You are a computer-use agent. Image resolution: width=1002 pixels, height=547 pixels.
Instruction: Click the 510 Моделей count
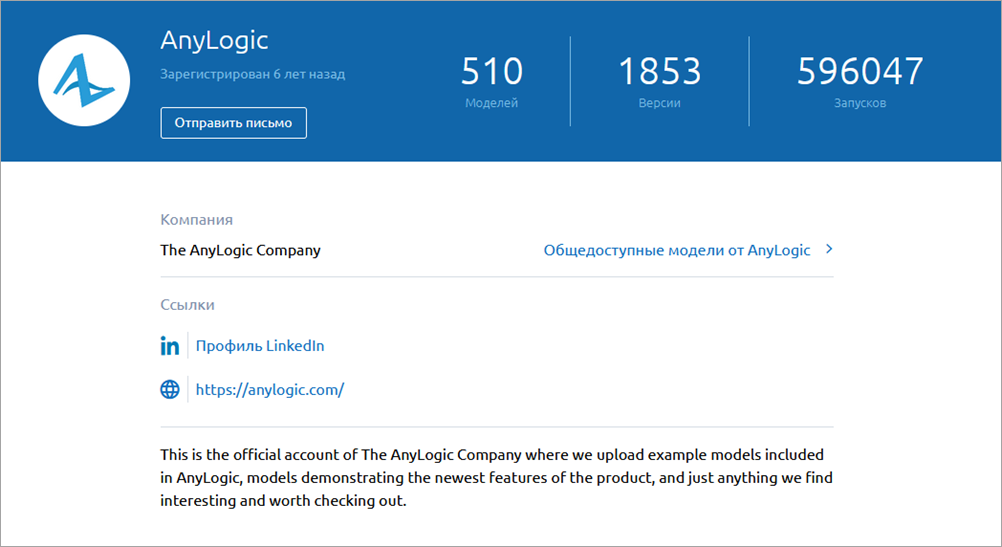click(491, 81)
